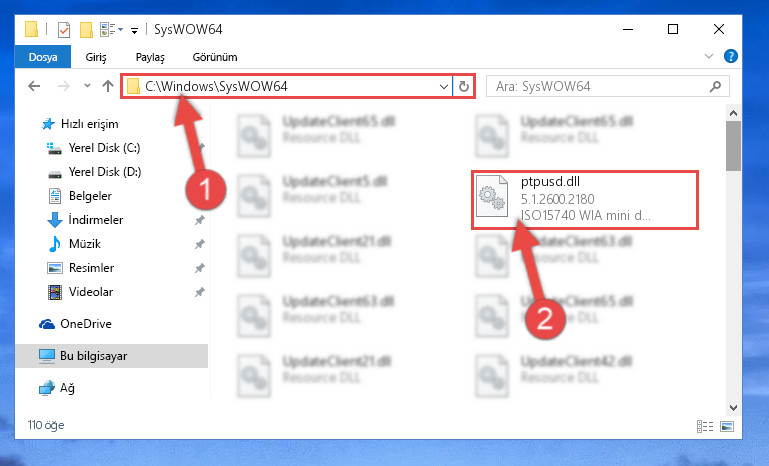This screenshot has width=769, height=466.
Task: Open the Help question mark icon
Action: tap(731, 56)
